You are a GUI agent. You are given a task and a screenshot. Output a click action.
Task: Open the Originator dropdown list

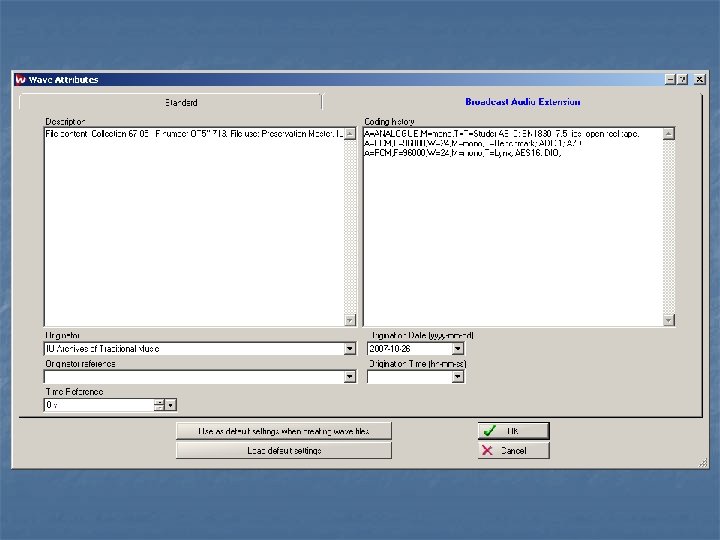coord(350,349)
